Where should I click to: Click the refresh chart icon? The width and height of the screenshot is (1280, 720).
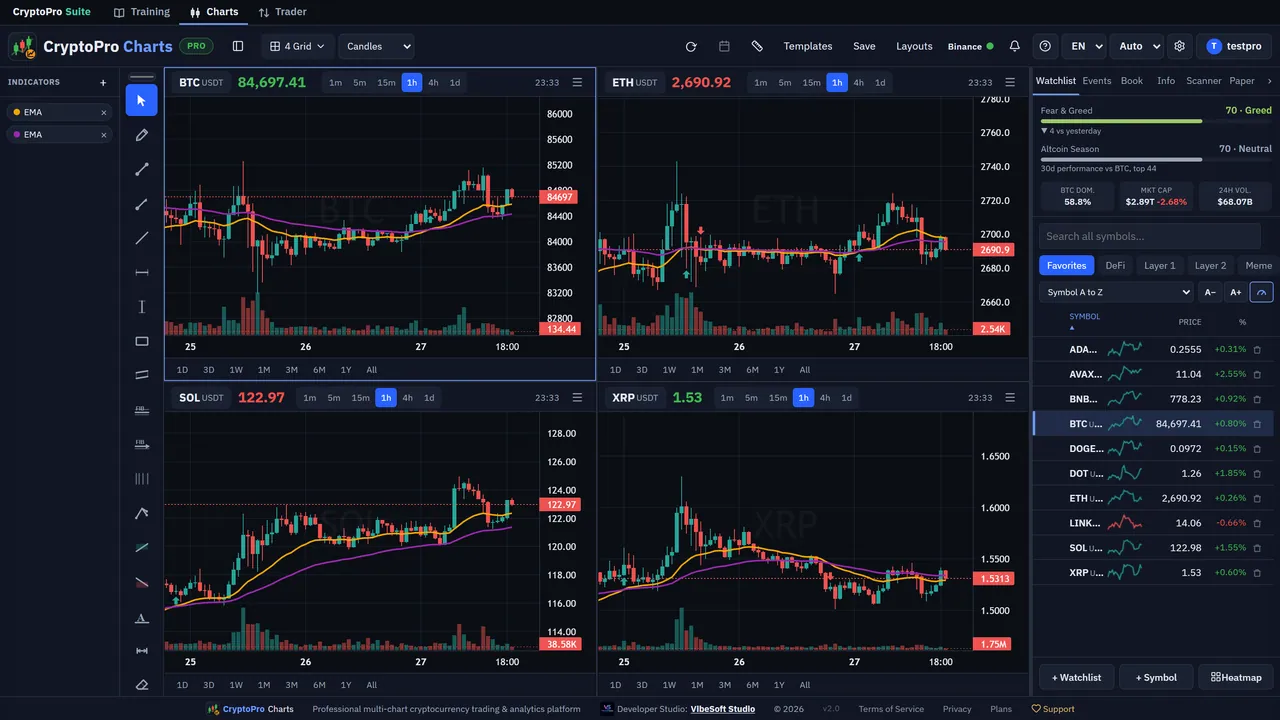click(x=691, y=46)
